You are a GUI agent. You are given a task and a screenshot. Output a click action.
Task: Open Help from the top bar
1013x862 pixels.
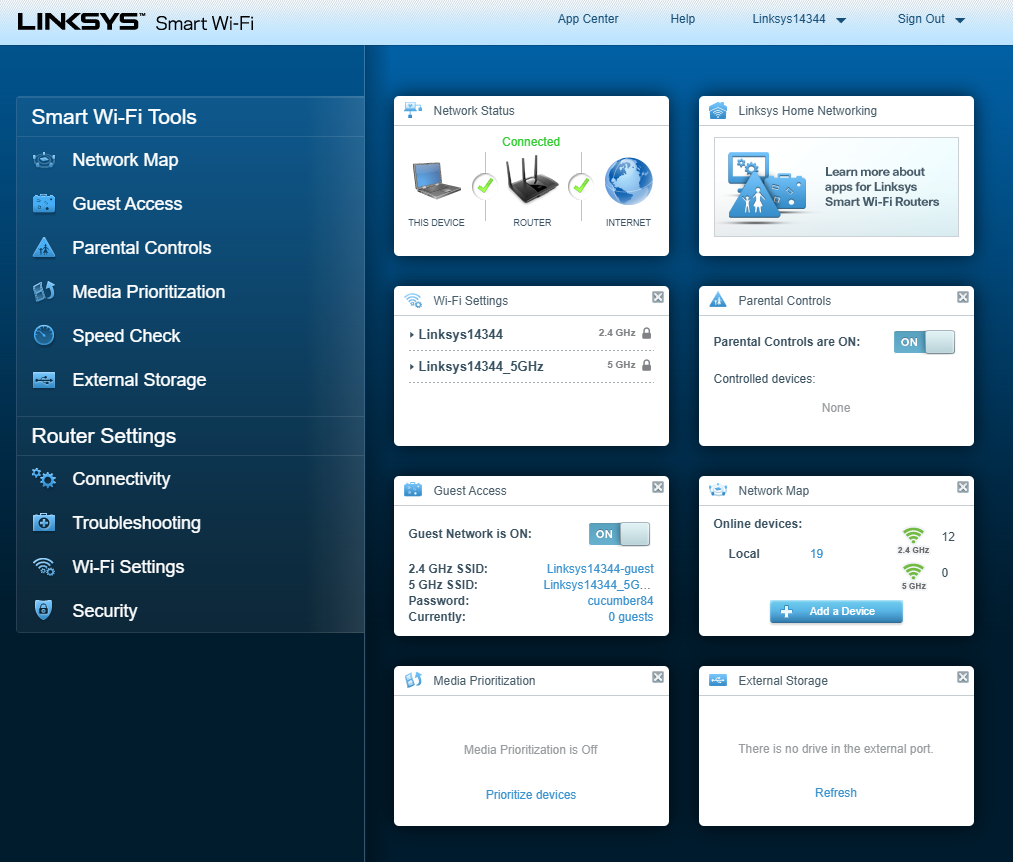coord(682,19)
